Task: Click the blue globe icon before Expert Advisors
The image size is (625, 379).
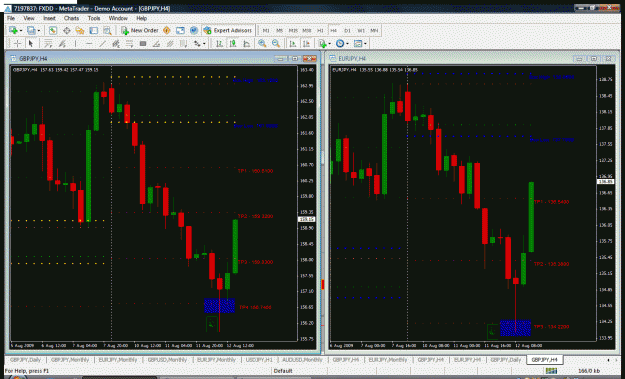Action: pyautogui.click(x=194, y=30)
